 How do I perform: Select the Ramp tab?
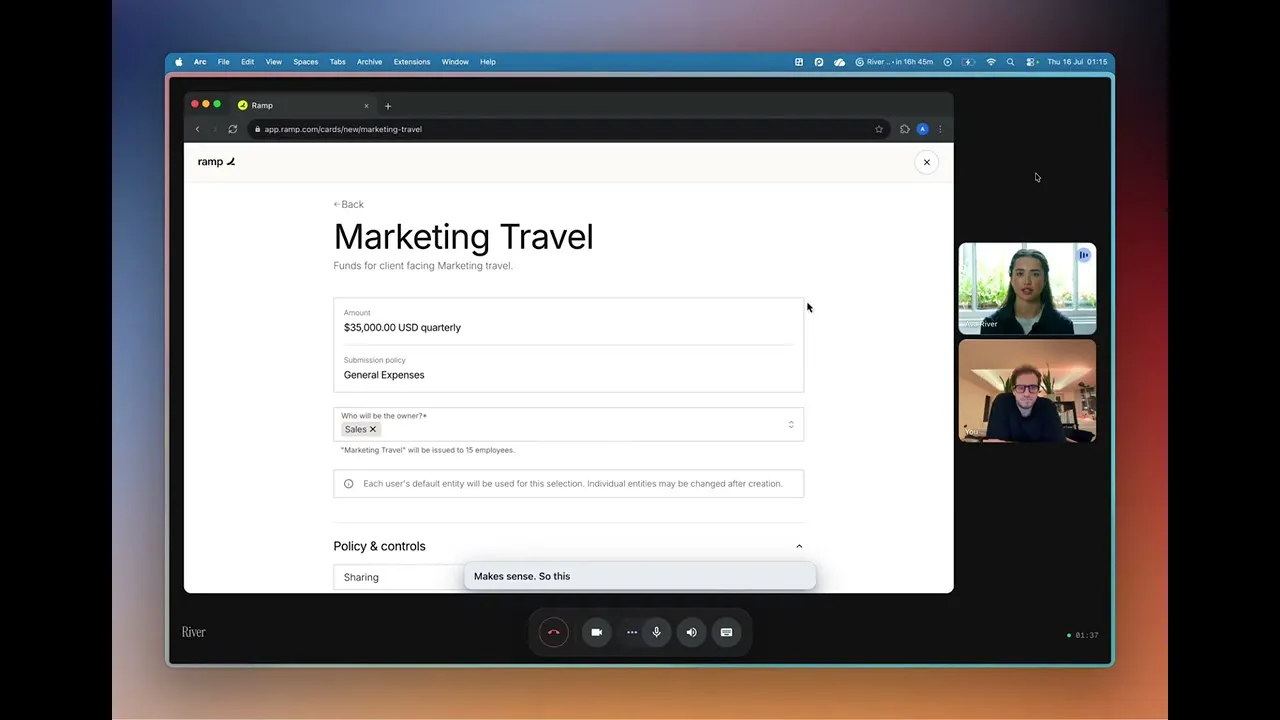tap(303, 105)
